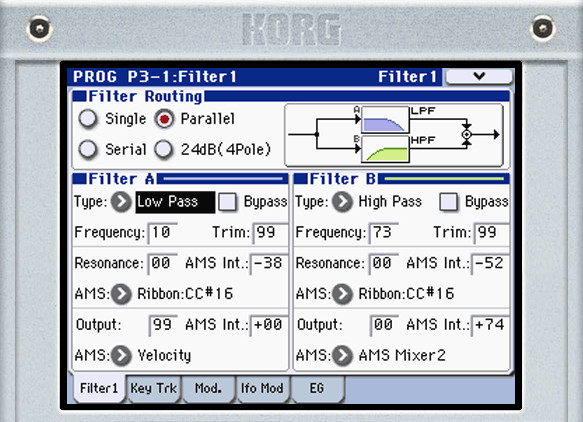
Task: Select Single filter routing
Action: coord(88,119)
